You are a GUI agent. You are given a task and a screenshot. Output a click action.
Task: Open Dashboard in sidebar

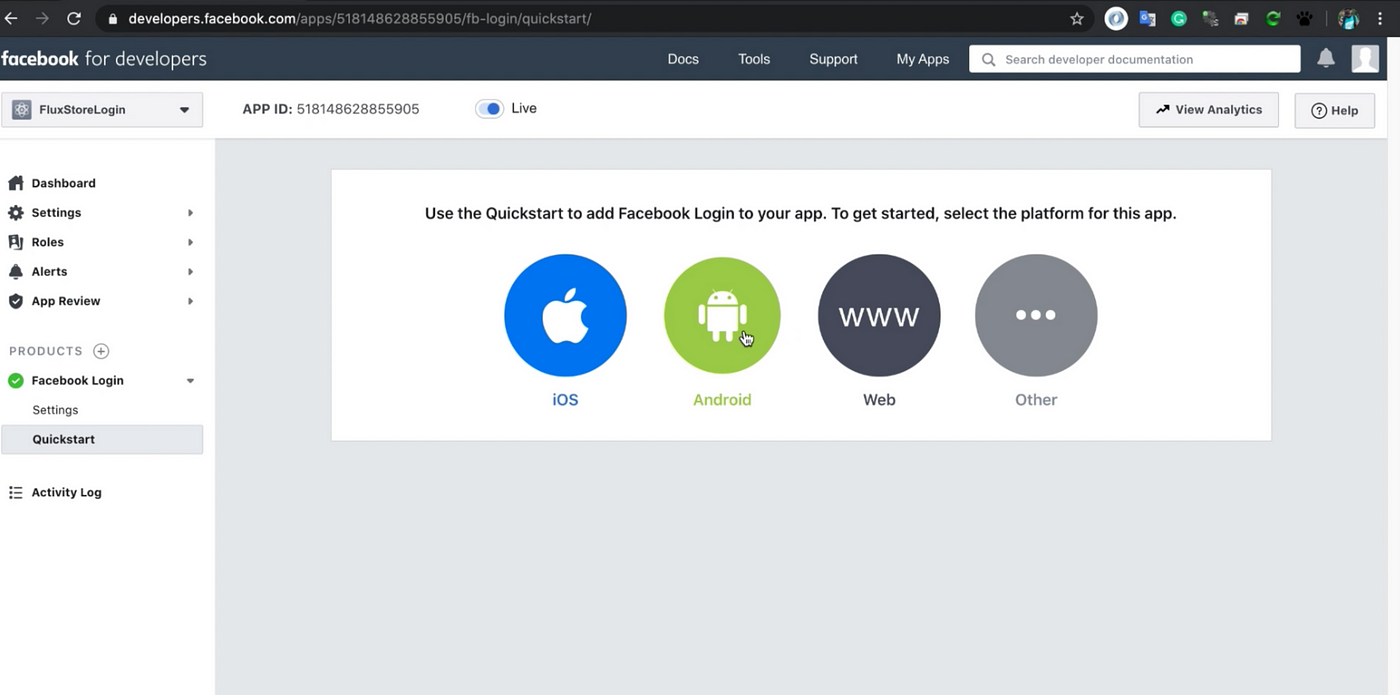[63, 183]
